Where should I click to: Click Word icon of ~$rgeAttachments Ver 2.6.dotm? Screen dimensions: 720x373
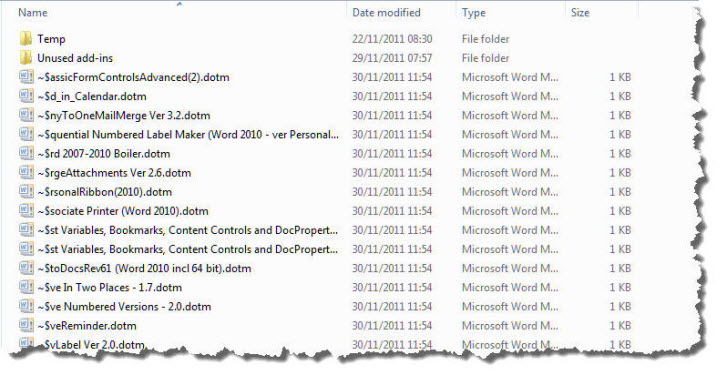click(26, 173)
